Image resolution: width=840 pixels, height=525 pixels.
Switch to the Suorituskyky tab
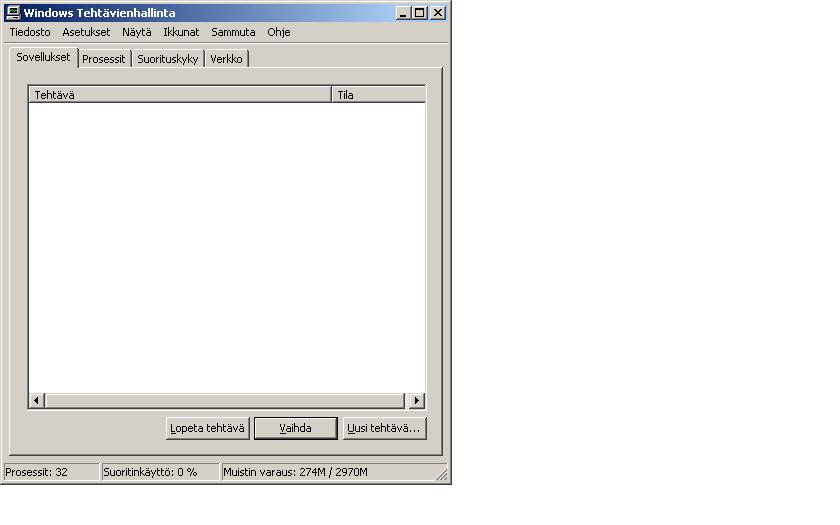click(167, 59)
